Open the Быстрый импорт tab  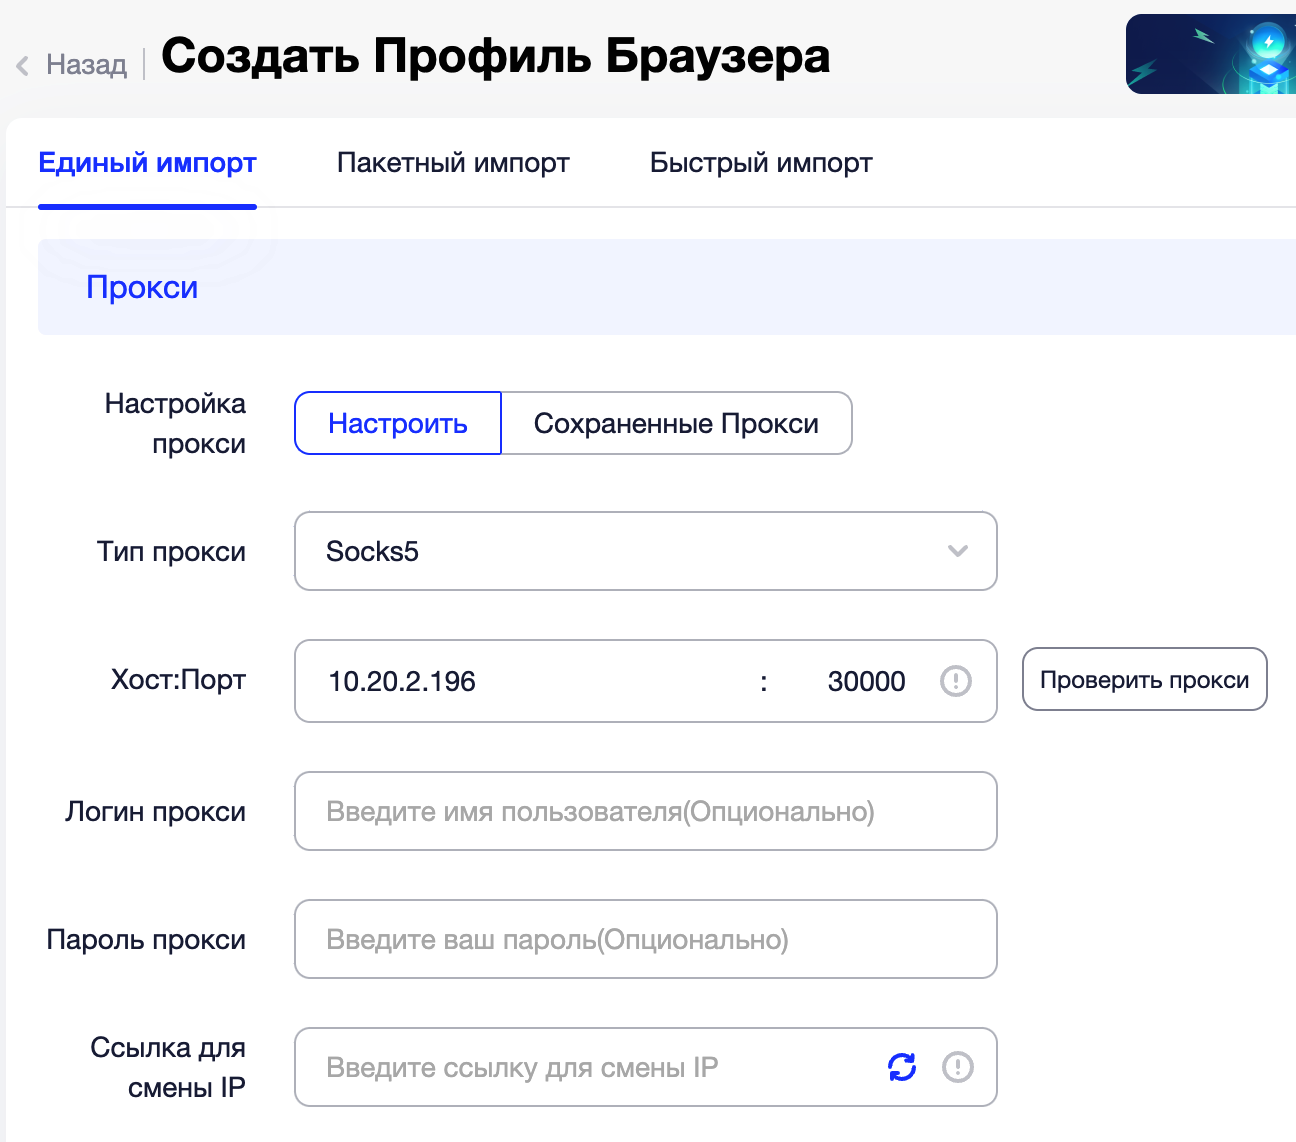click(x=760, y=162)
